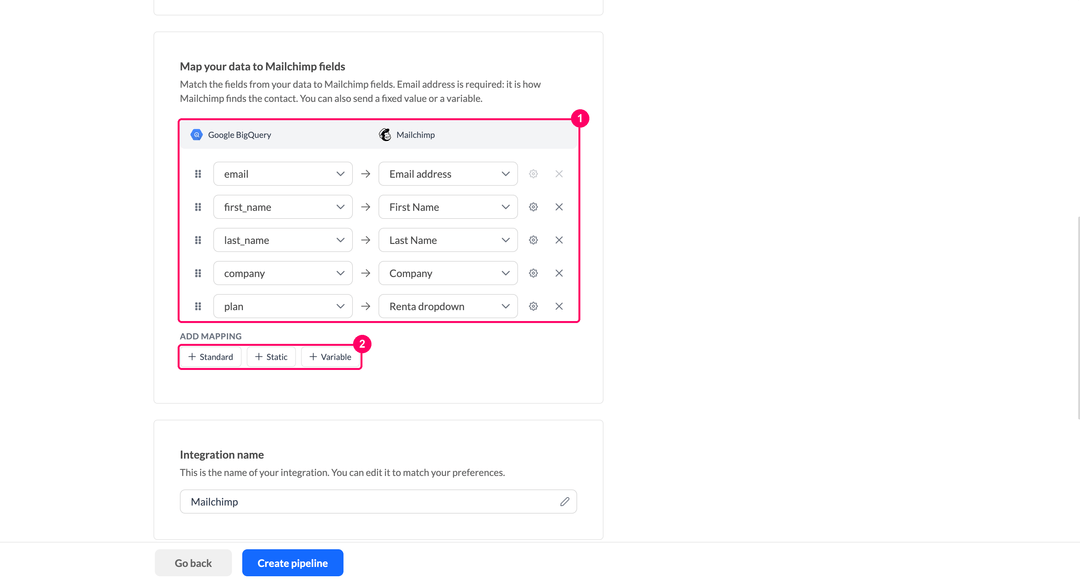Grab the drag handle of the company row
Viewport: 1080px width, 583px height.
pyautogui.click(x=198, y=273)
